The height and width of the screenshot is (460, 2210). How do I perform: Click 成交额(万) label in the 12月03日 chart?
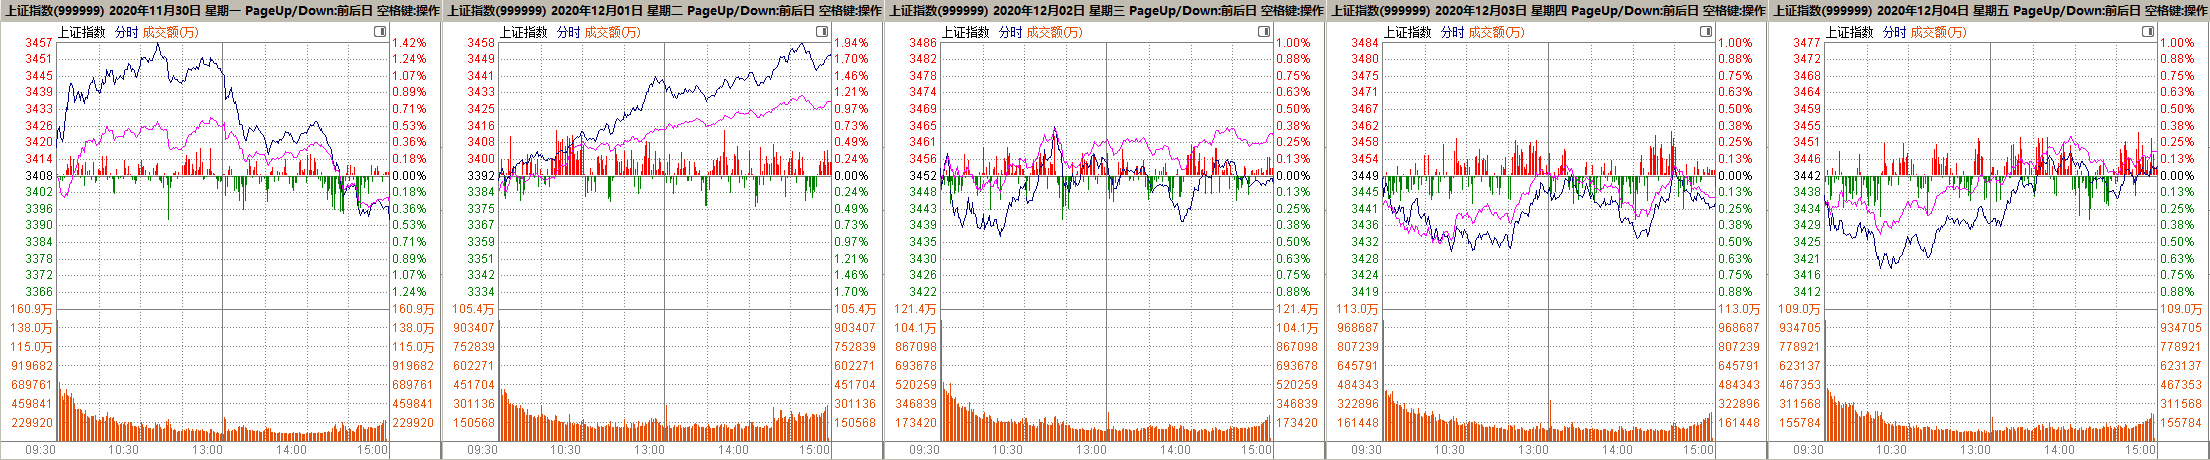click(x=1497, y=32)
